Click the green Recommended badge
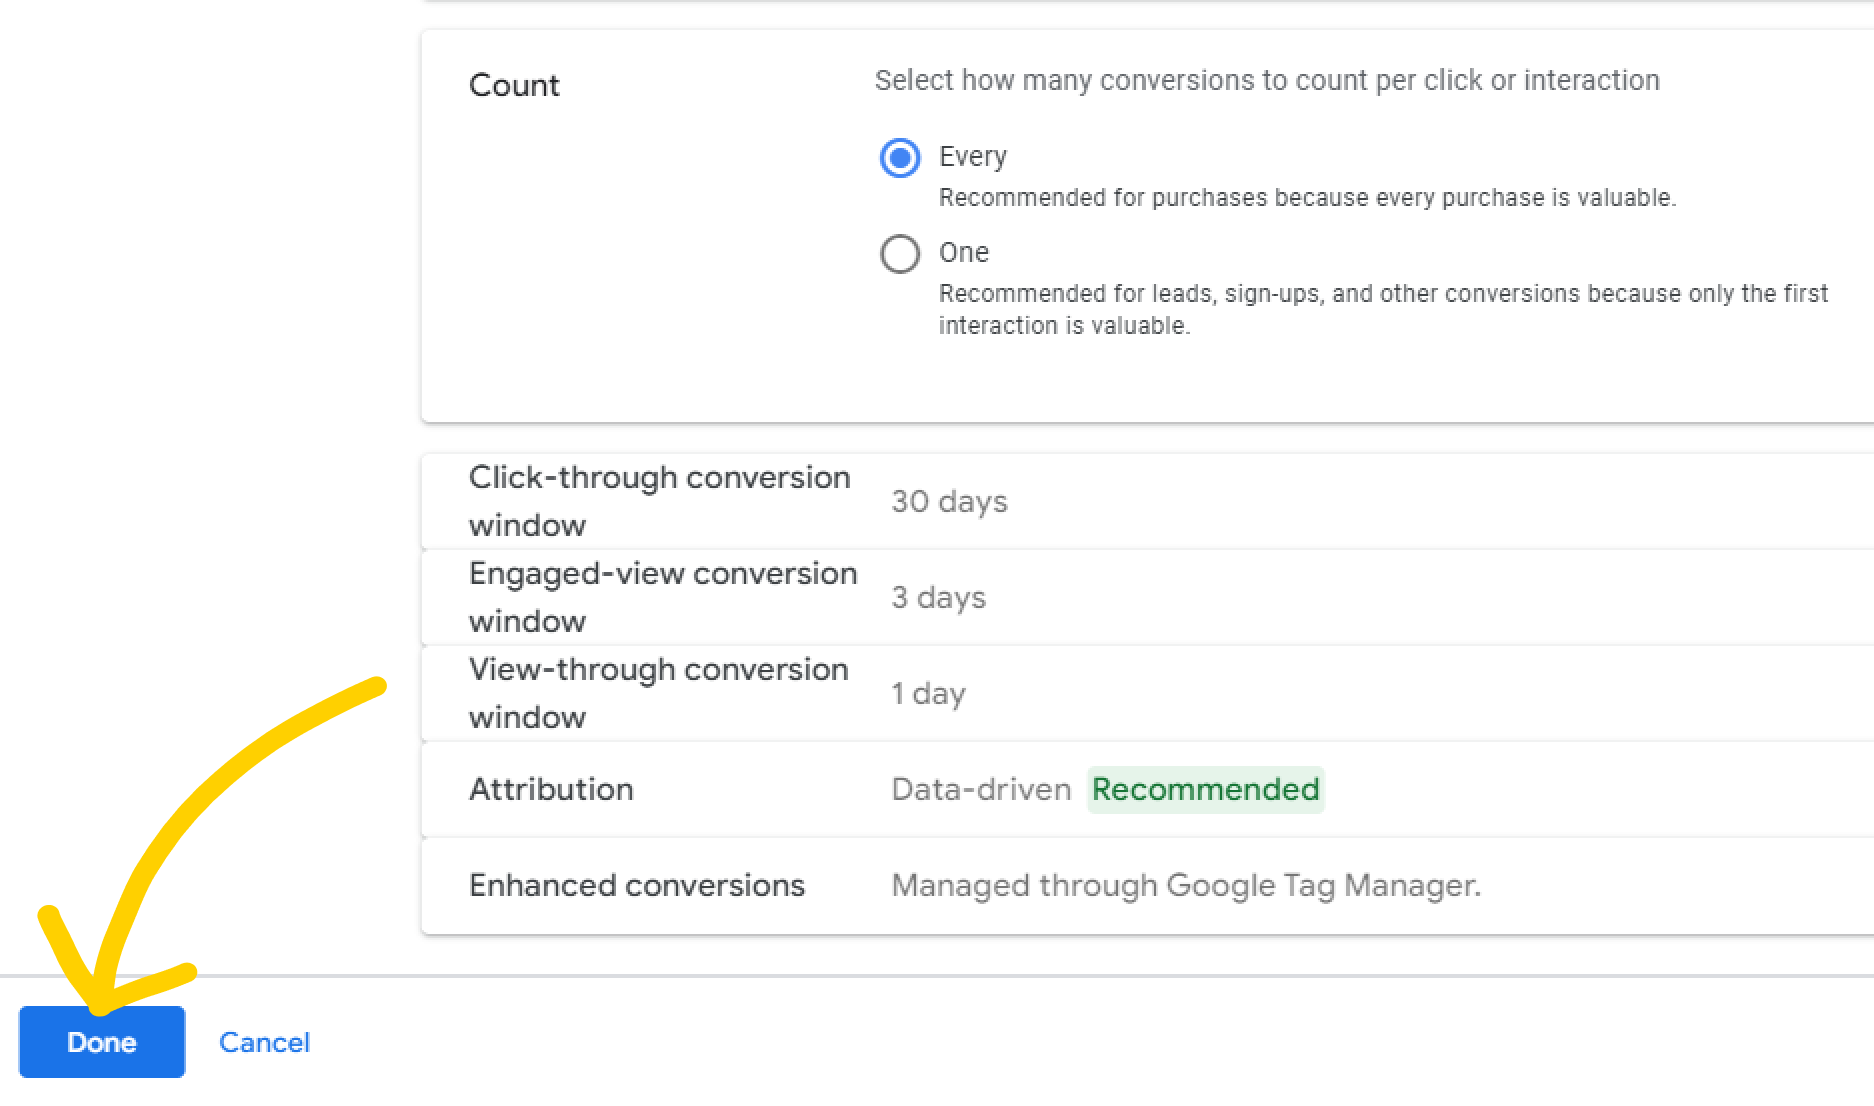This screenshot has height=1106, width=1874. pyautogui.click(x=1205, y=789)
